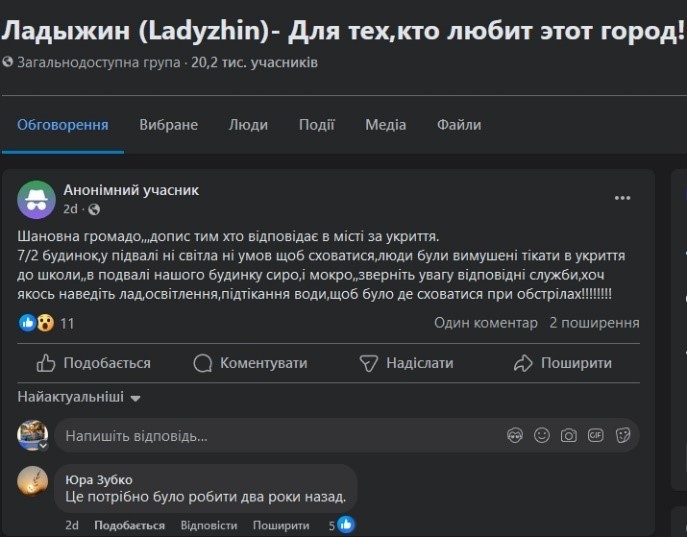Open the emoji picker in comment box
The width and height of the screenshot is (687, 537).
point(542,435)
